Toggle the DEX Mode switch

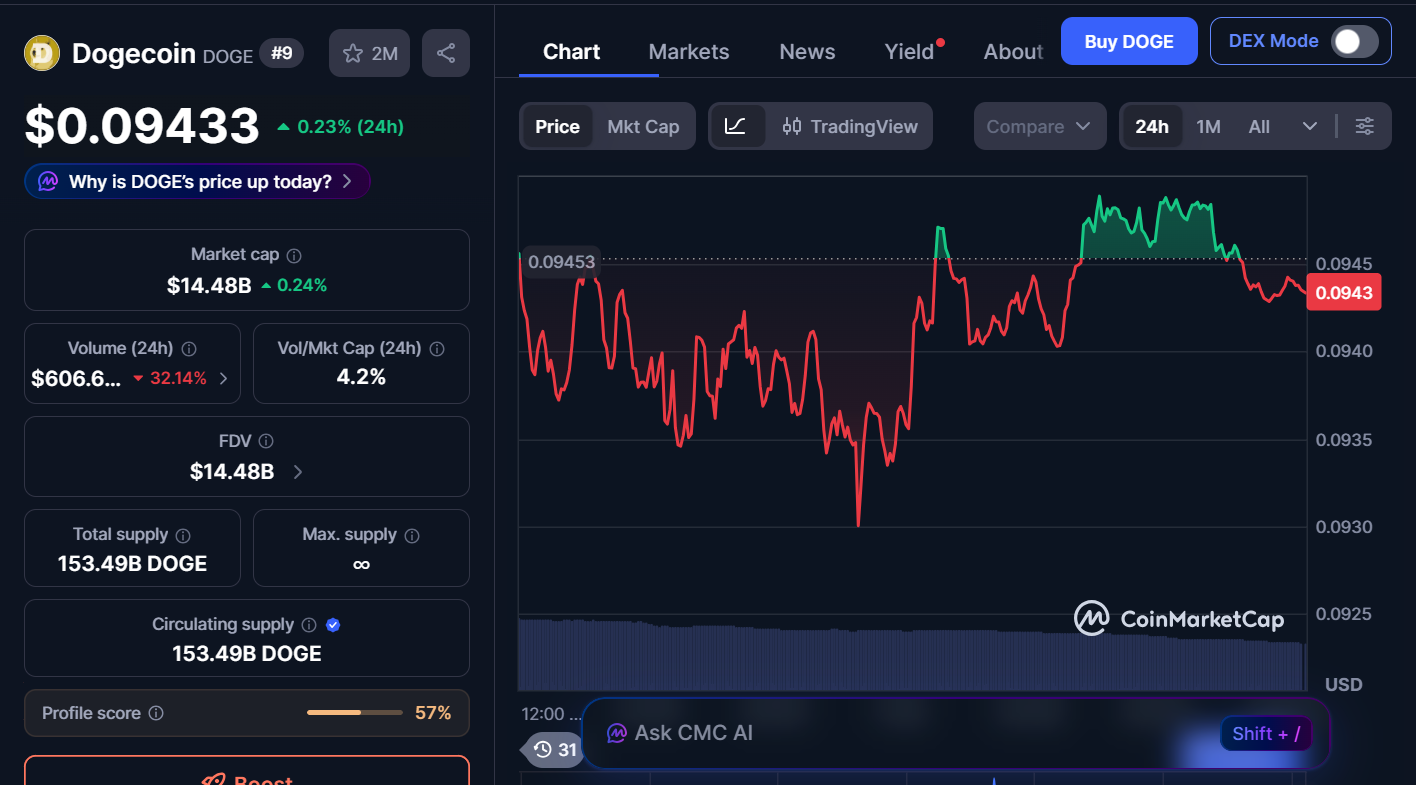pos(1354,41)
